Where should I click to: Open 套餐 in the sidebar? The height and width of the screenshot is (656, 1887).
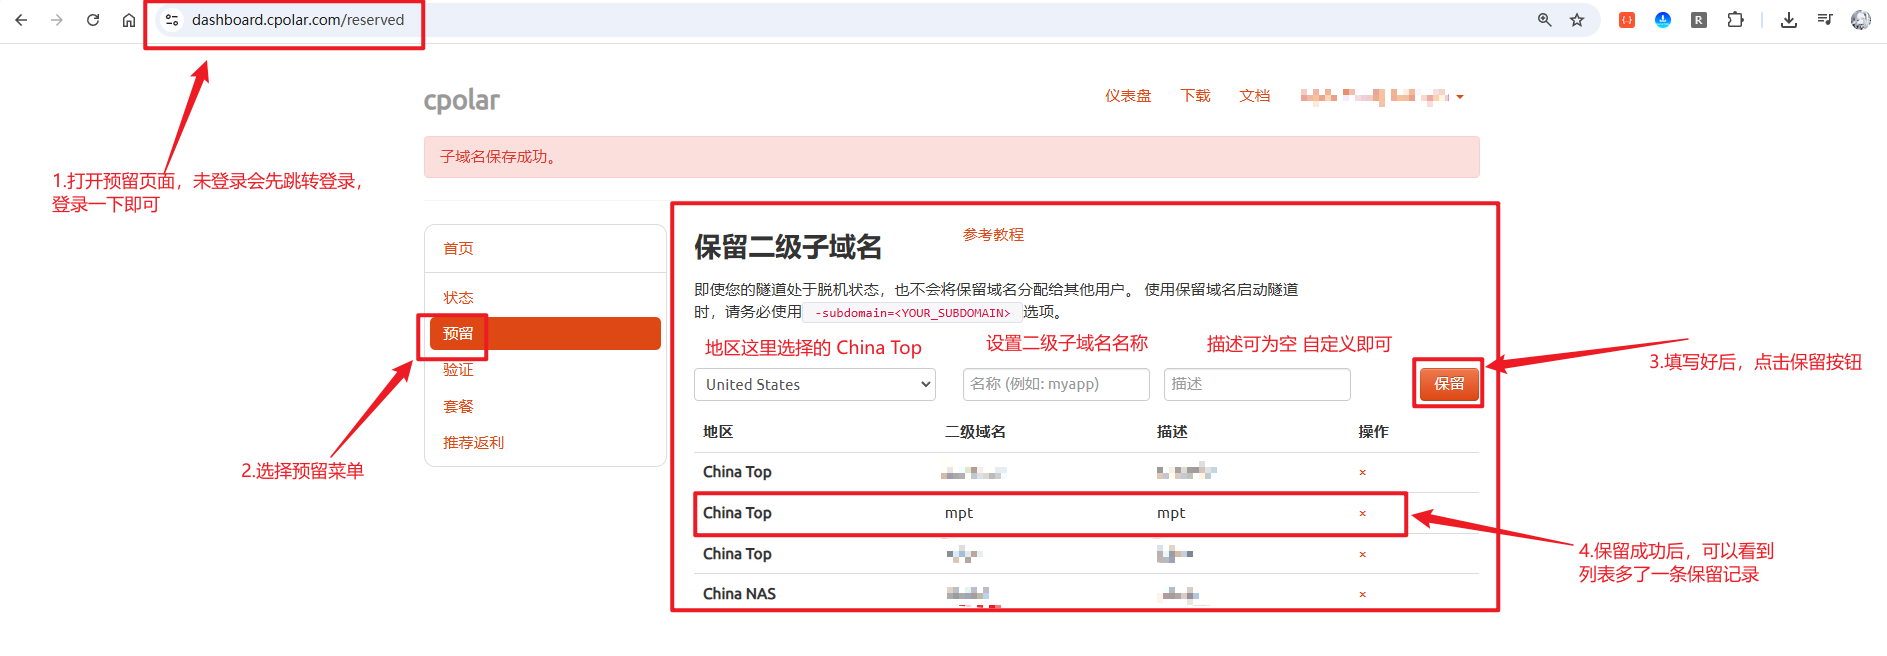[x=458, y=407]
